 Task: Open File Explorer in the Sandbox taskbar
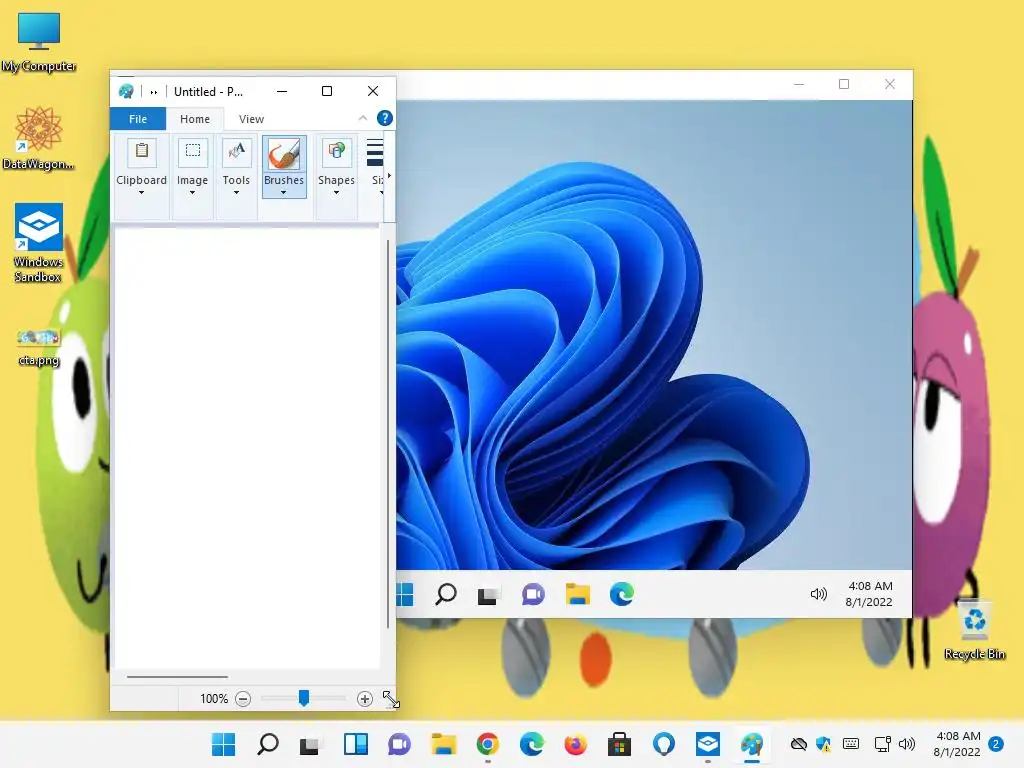[x=577, y=594]
